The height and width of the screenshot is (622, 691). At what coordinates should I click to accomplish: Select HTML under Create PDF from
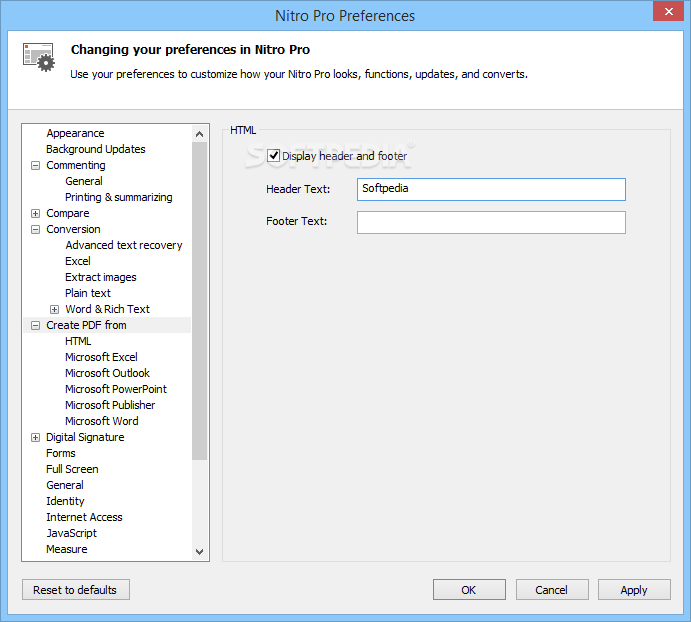coord(78,341)
